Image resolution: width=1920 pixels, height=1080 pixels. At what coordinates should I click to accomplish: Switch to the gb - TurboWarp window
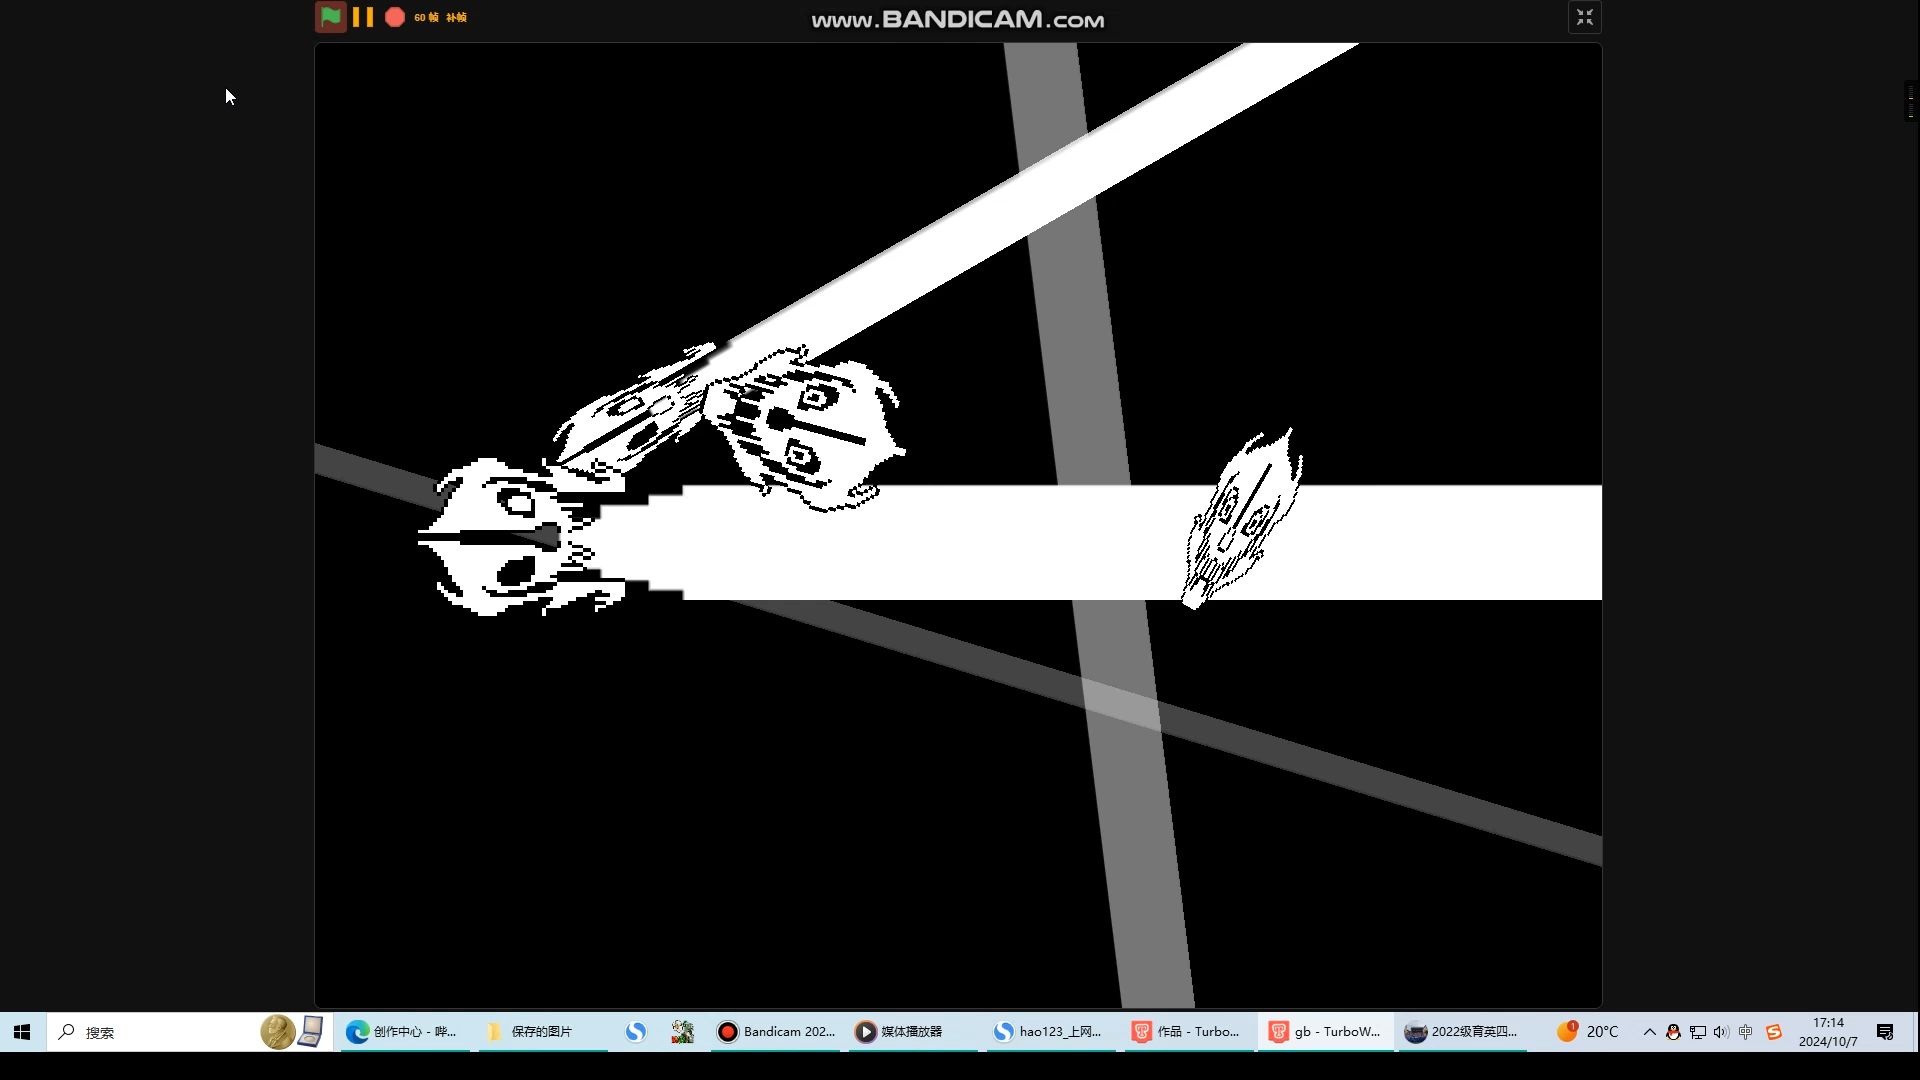1325,1032
